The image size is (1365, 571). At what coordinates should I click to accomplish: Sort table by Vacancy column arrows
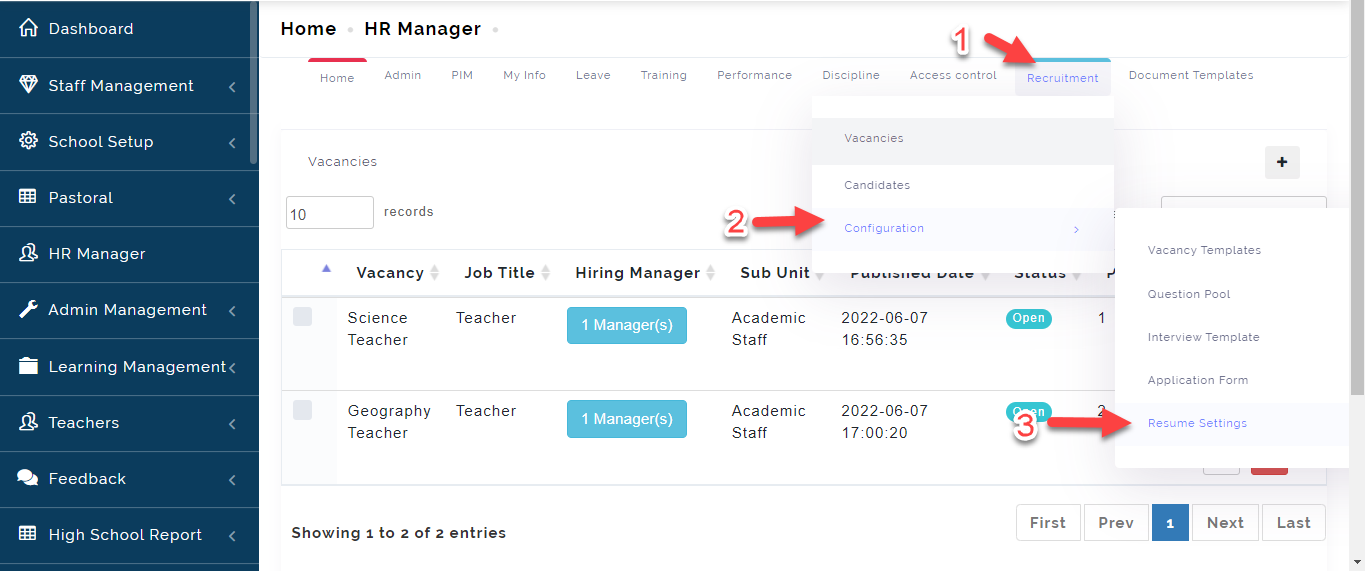pyautogui.click(x=434, y=273)
